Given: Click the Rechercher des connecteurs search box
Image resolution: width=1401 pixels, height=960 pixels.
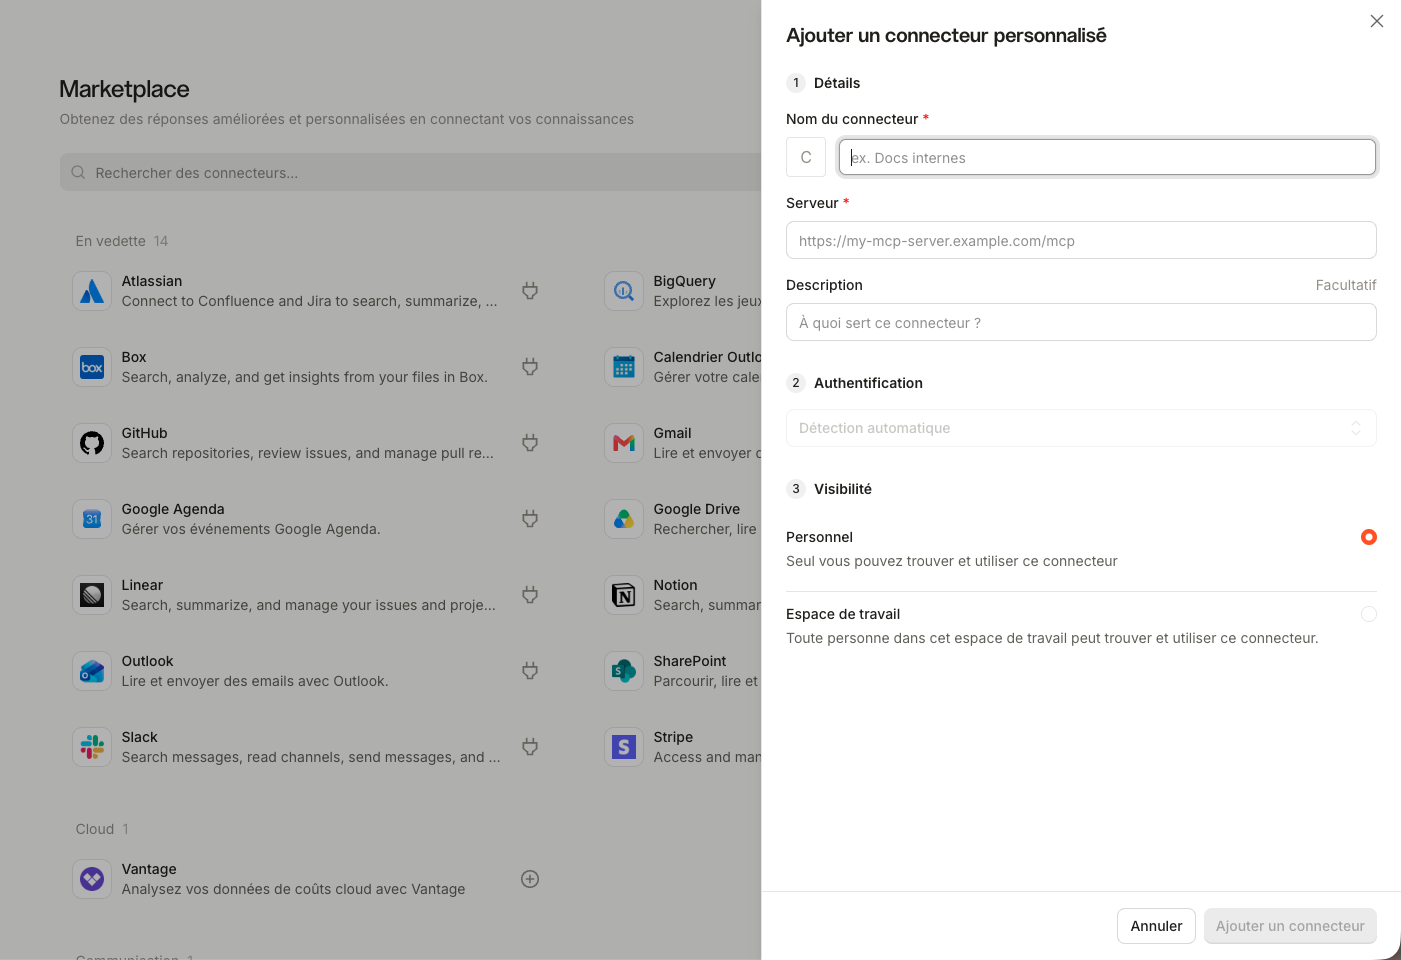Looking at the screenshot, I should [410, 173].
